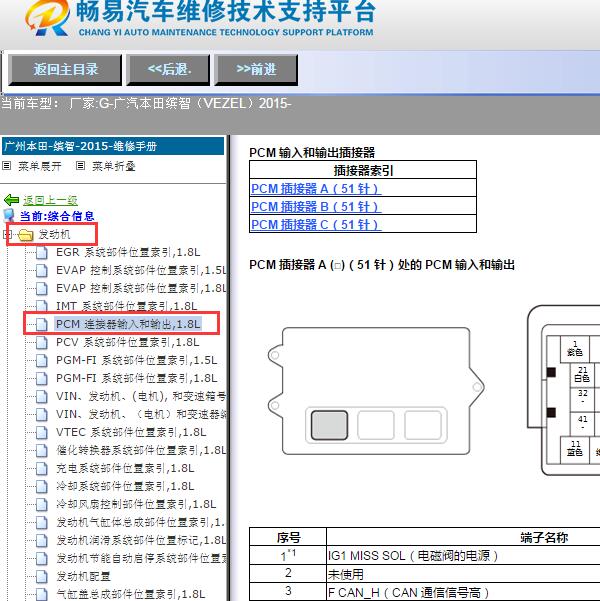Click the 冷却风扇 document icon
The height and width of the screenshot is (601, 600).
click(x=41, y=505)
